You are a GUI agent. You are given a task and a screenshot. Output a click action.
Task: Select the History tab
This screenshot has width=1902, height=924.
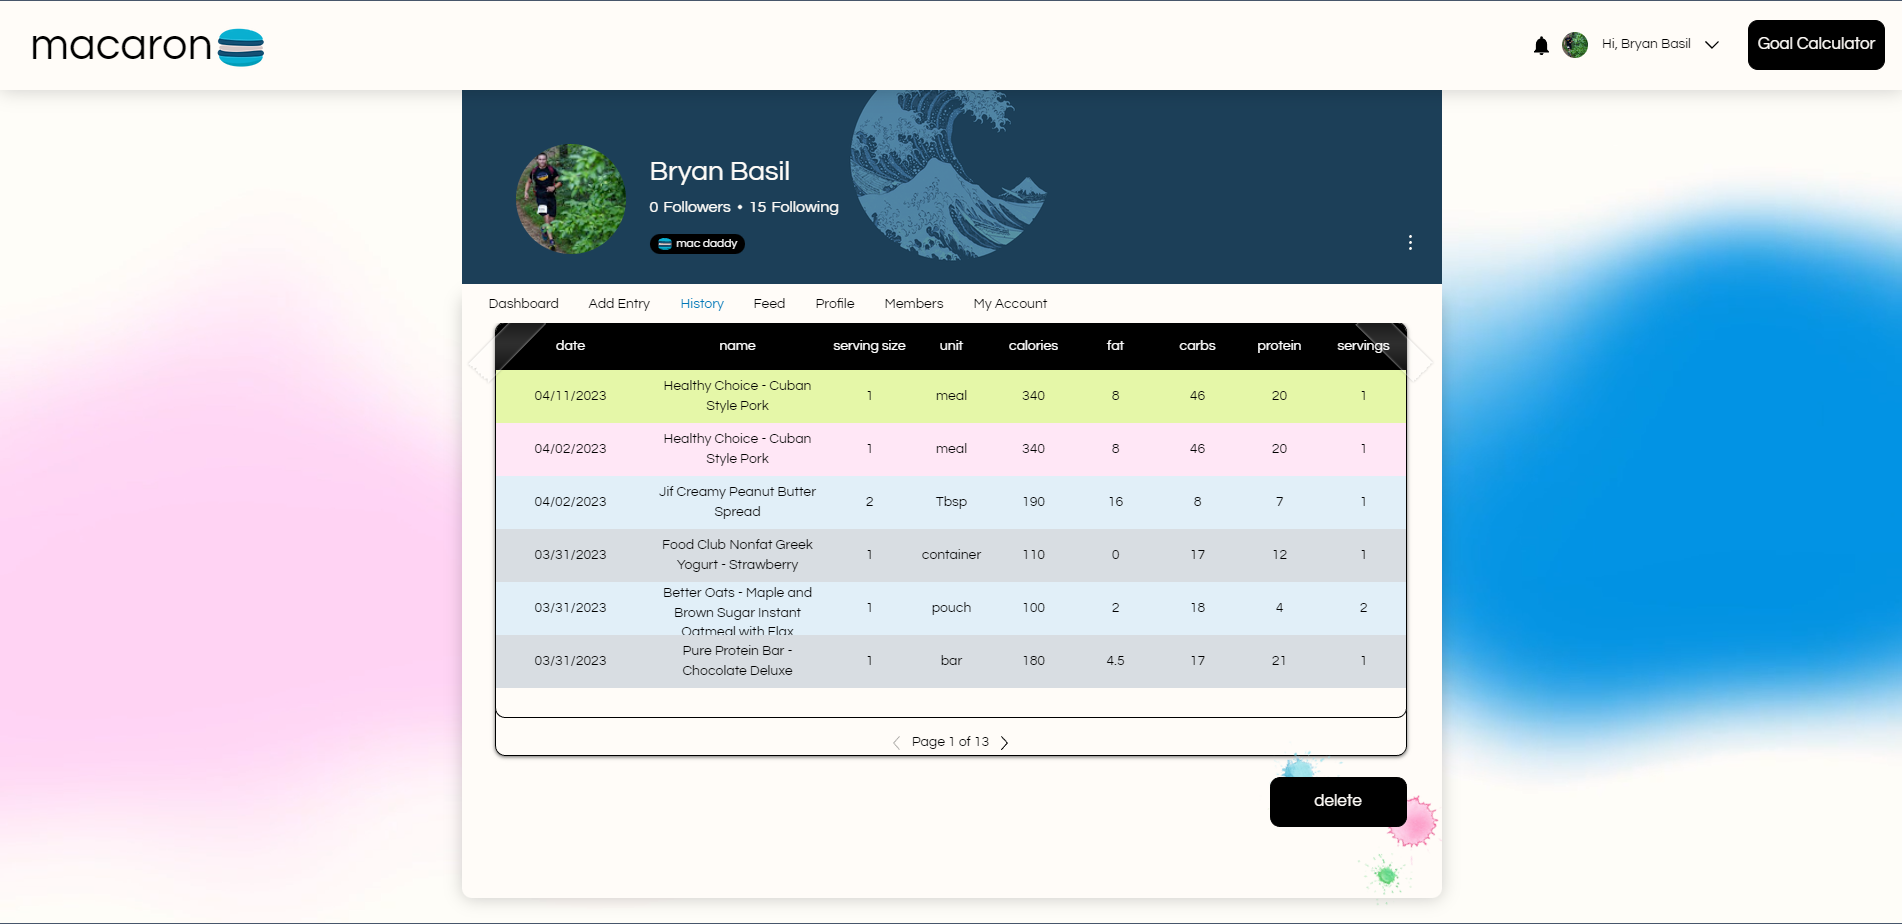tap(702, 304)
